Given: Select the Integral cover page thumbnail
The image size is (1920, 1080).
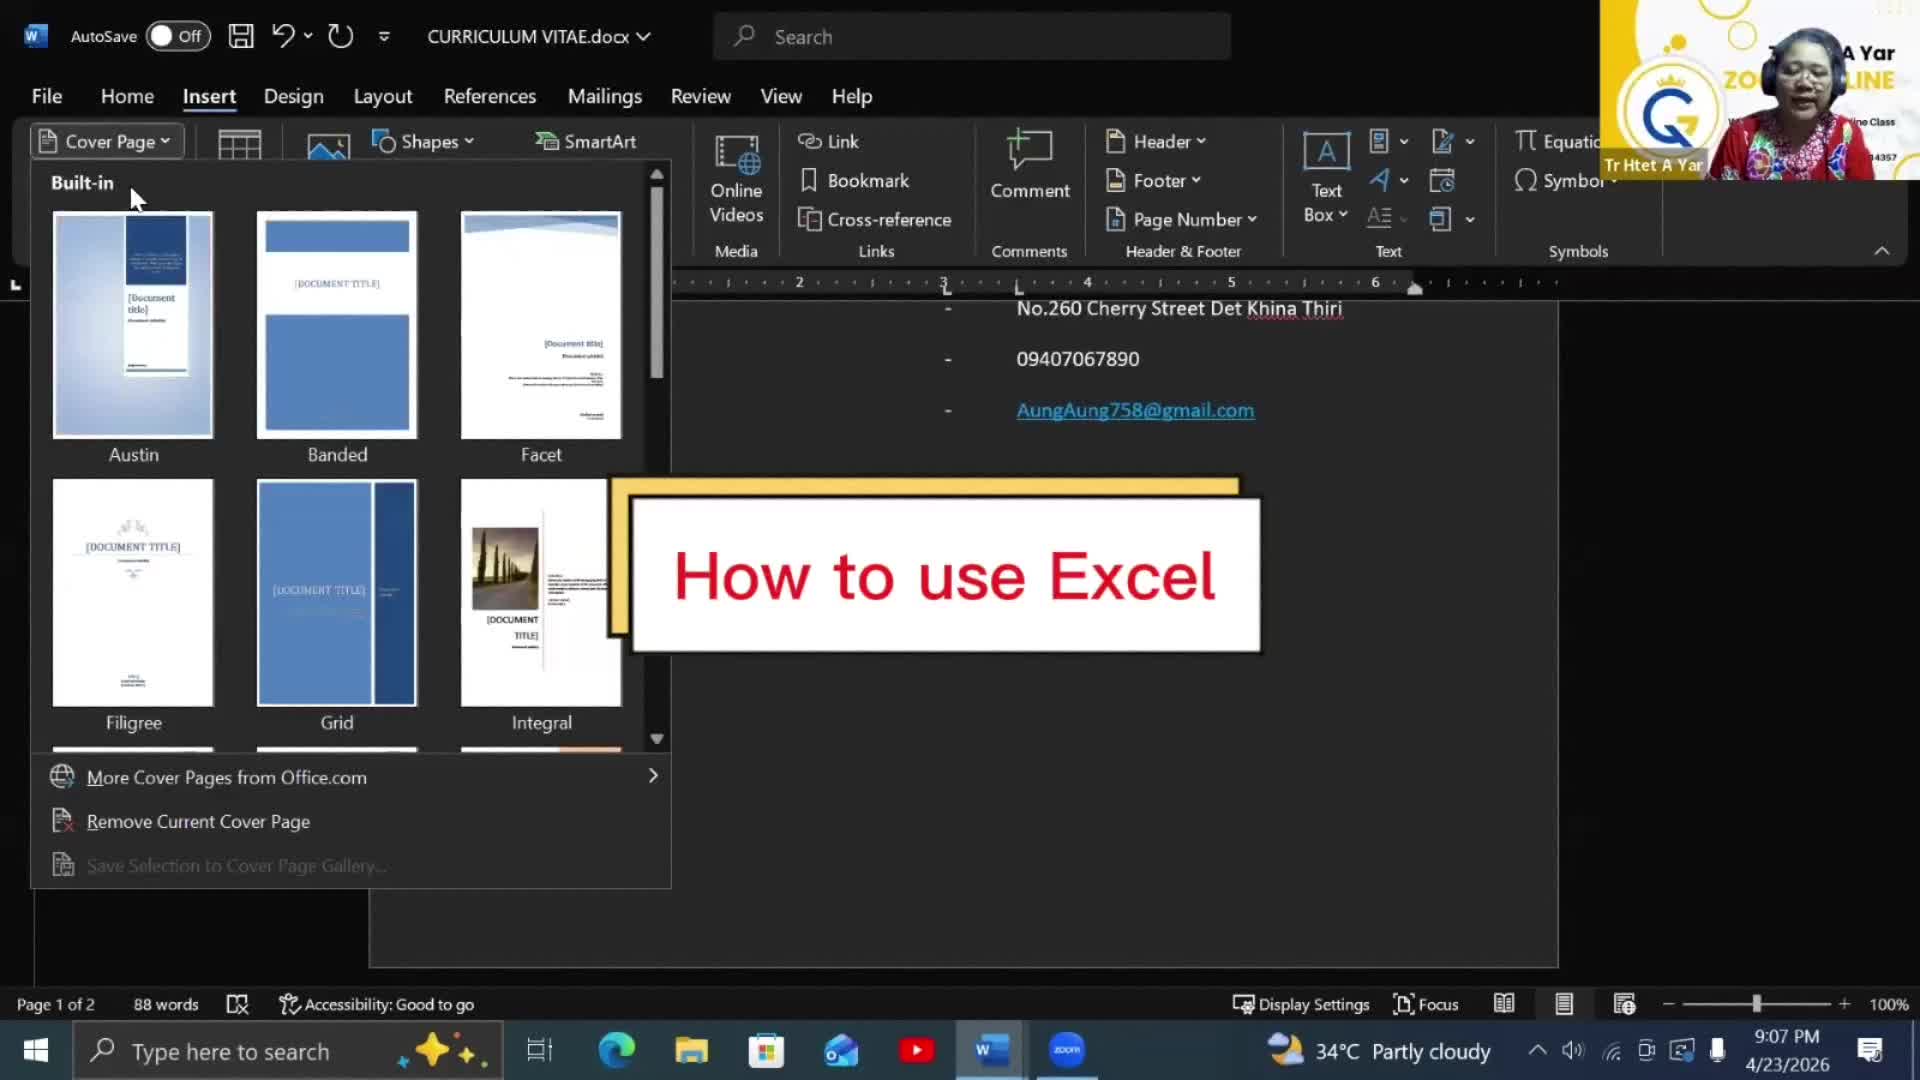Looking at the screenshot, I should click(541, 592).
